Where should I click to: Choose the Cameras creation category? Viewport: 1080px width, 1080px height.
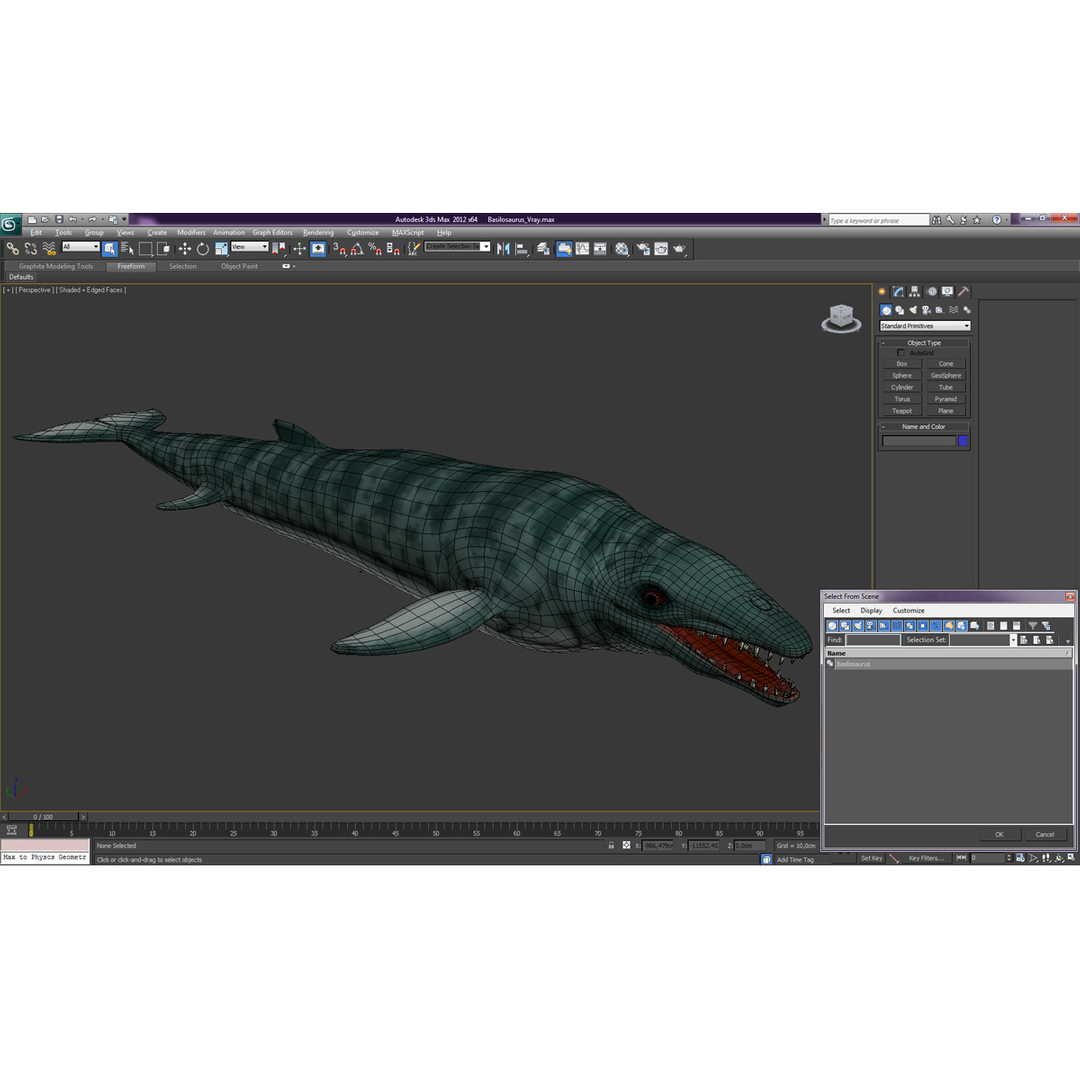click(926, 311)
